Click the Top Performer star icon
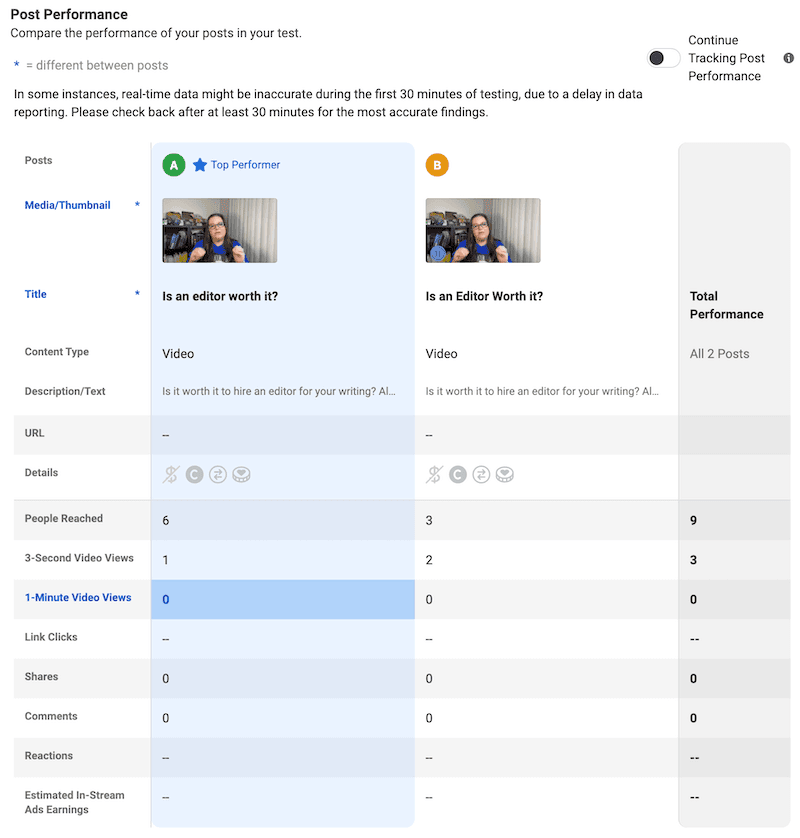 click(x=200, y=165)
